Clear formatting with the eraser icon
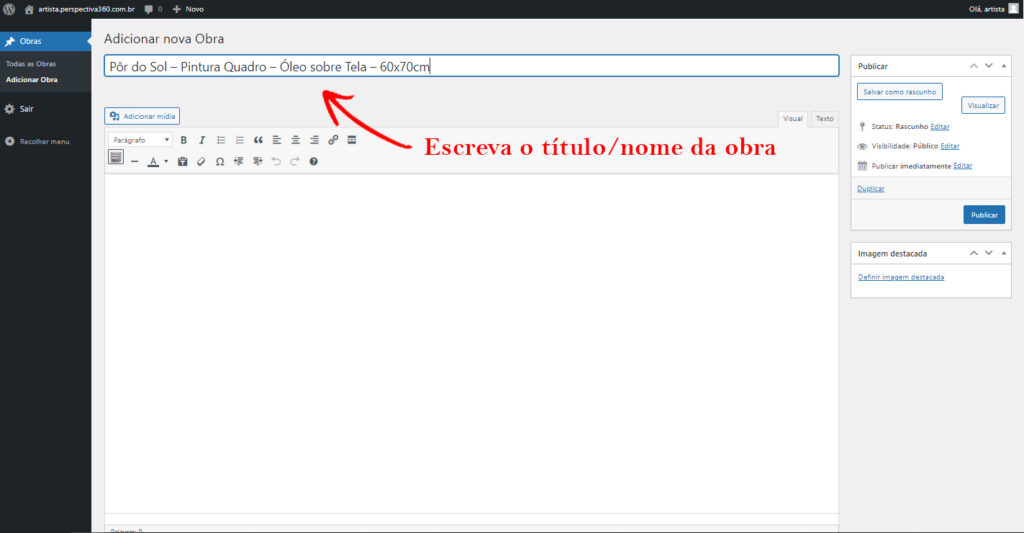The width and height of the screenshot is (1024, 533). pos(201,161)
